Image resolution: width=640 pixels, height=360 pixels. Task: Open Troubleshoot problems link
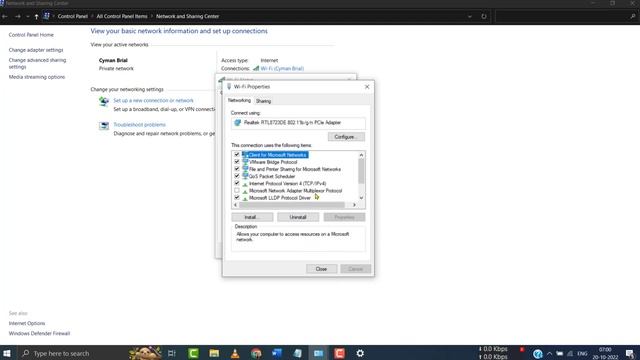coord(140,124)
